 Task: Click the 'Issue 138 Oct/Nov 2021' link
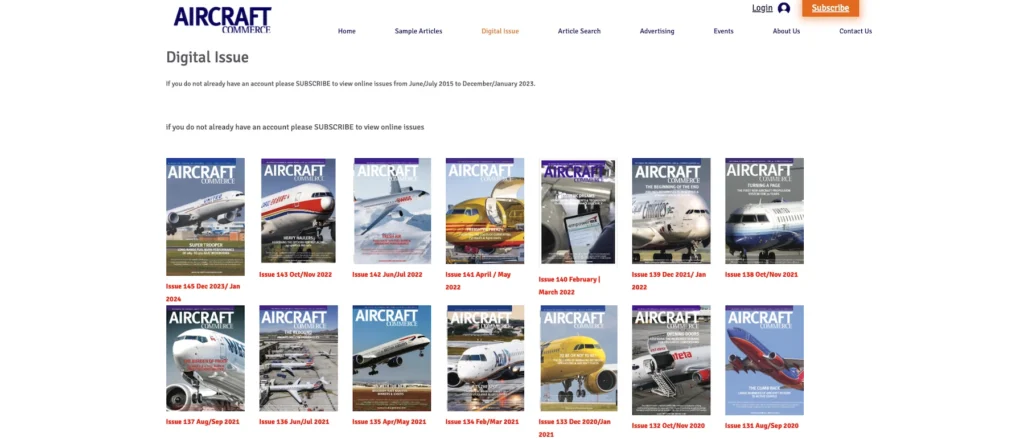[761, 274]
